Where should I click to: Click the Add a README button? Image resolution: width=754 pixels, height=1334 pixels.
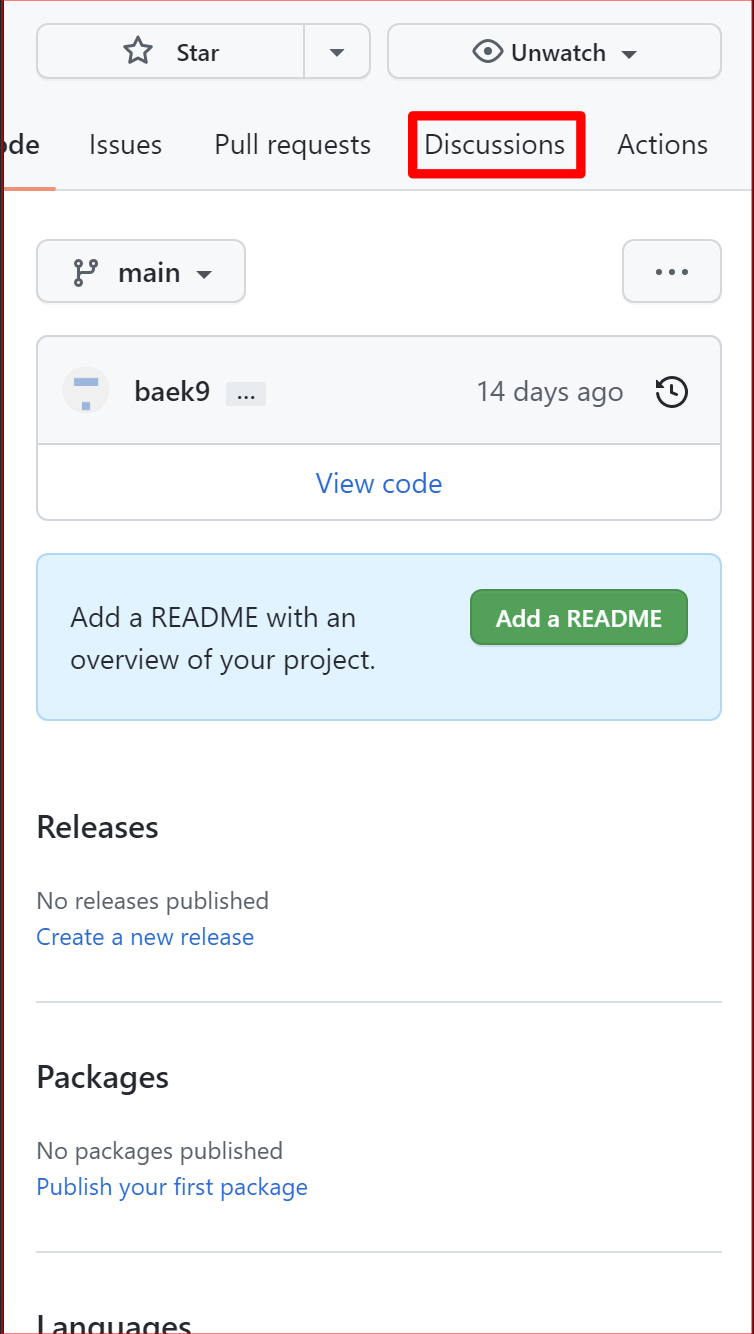578,617
